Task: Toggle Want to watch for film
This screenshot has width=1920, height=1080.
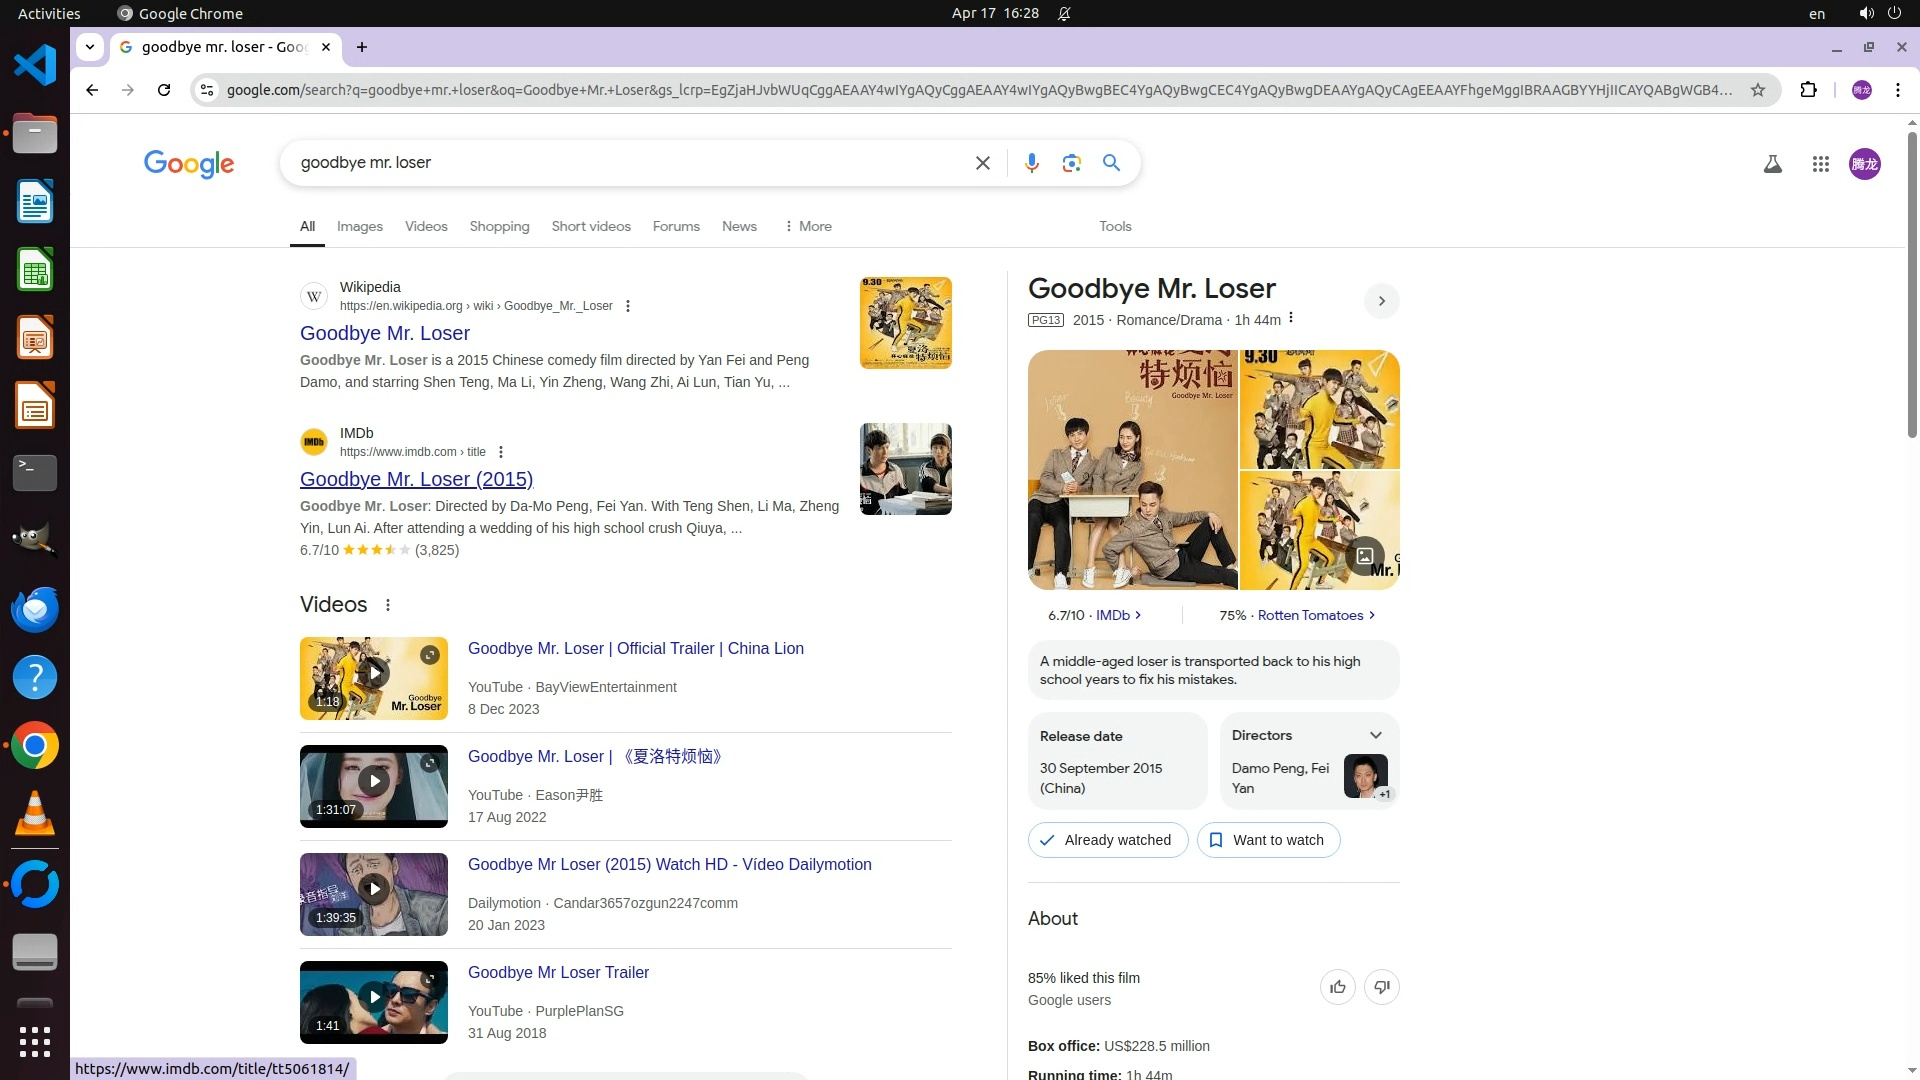Action: click(1268, 840)
